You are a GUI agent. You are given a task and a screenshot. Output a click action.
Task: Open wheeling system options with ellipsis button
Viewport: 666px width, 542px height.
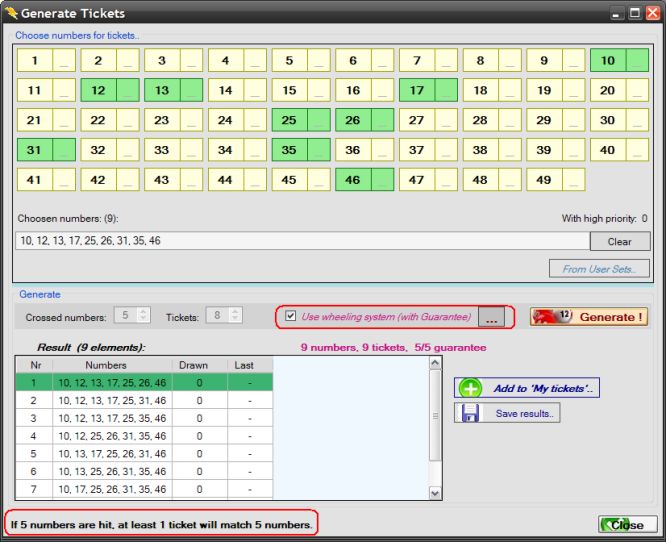[490, 317]
